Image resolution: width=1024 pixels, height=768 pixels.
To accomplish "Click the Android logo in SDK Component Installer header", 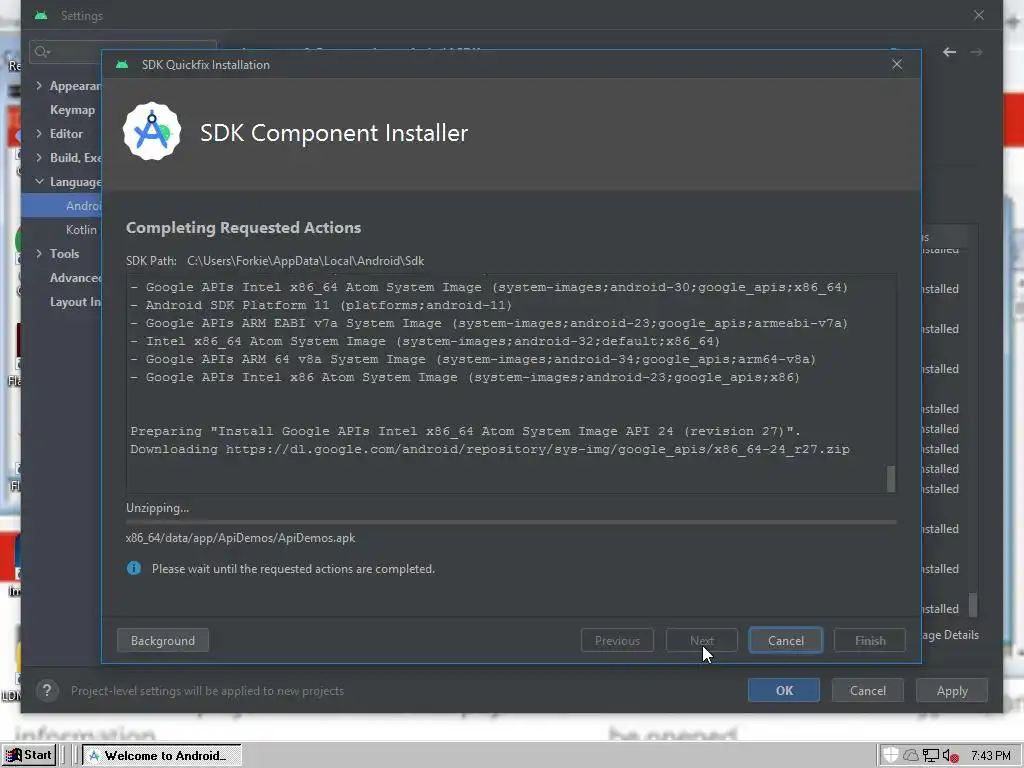I will 152,131.
